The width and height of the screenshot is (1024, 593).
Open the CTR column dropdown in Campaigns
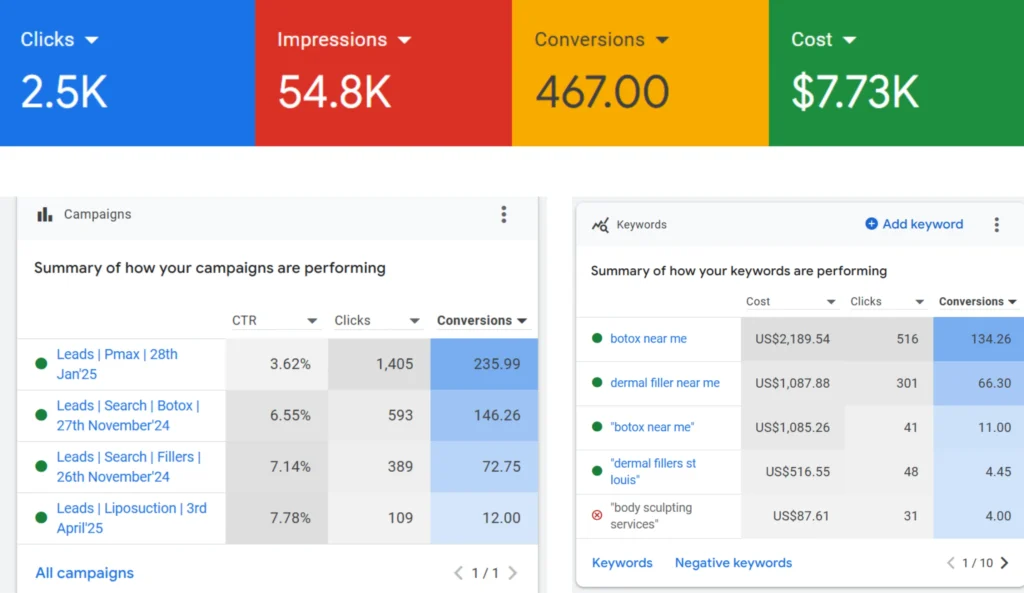point(312,321)
